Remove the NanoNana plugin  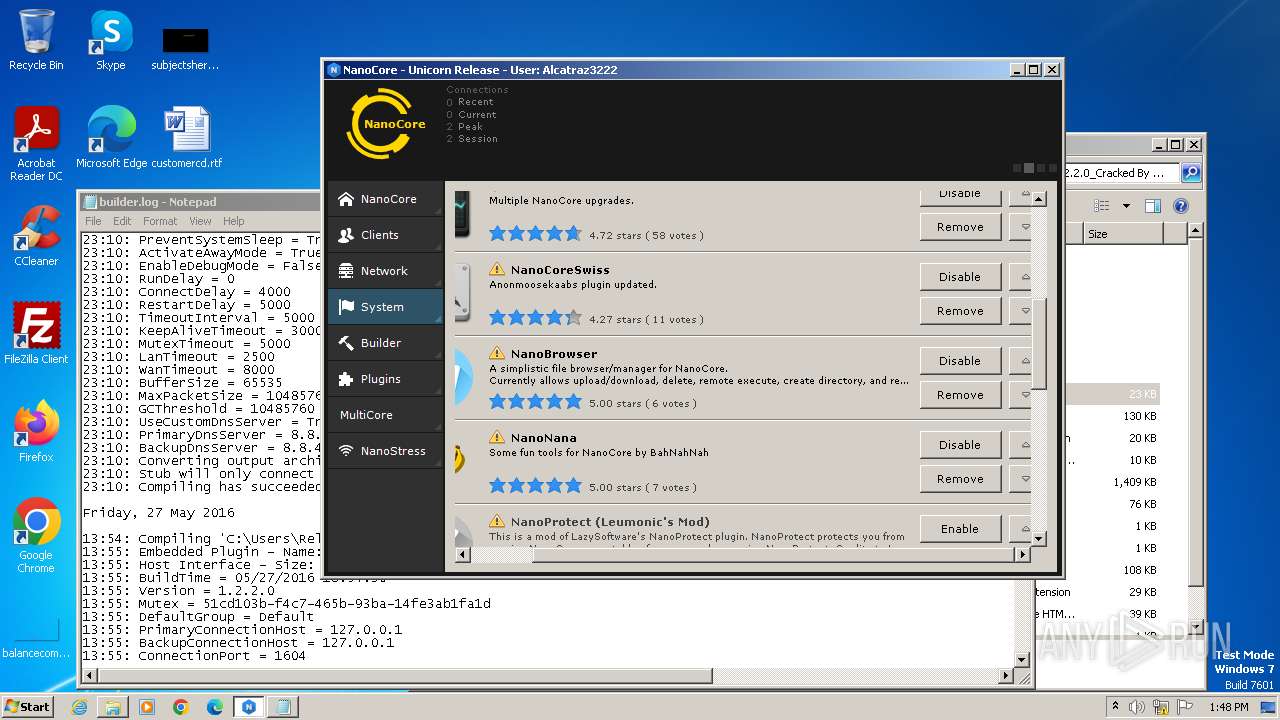[960, 479]
